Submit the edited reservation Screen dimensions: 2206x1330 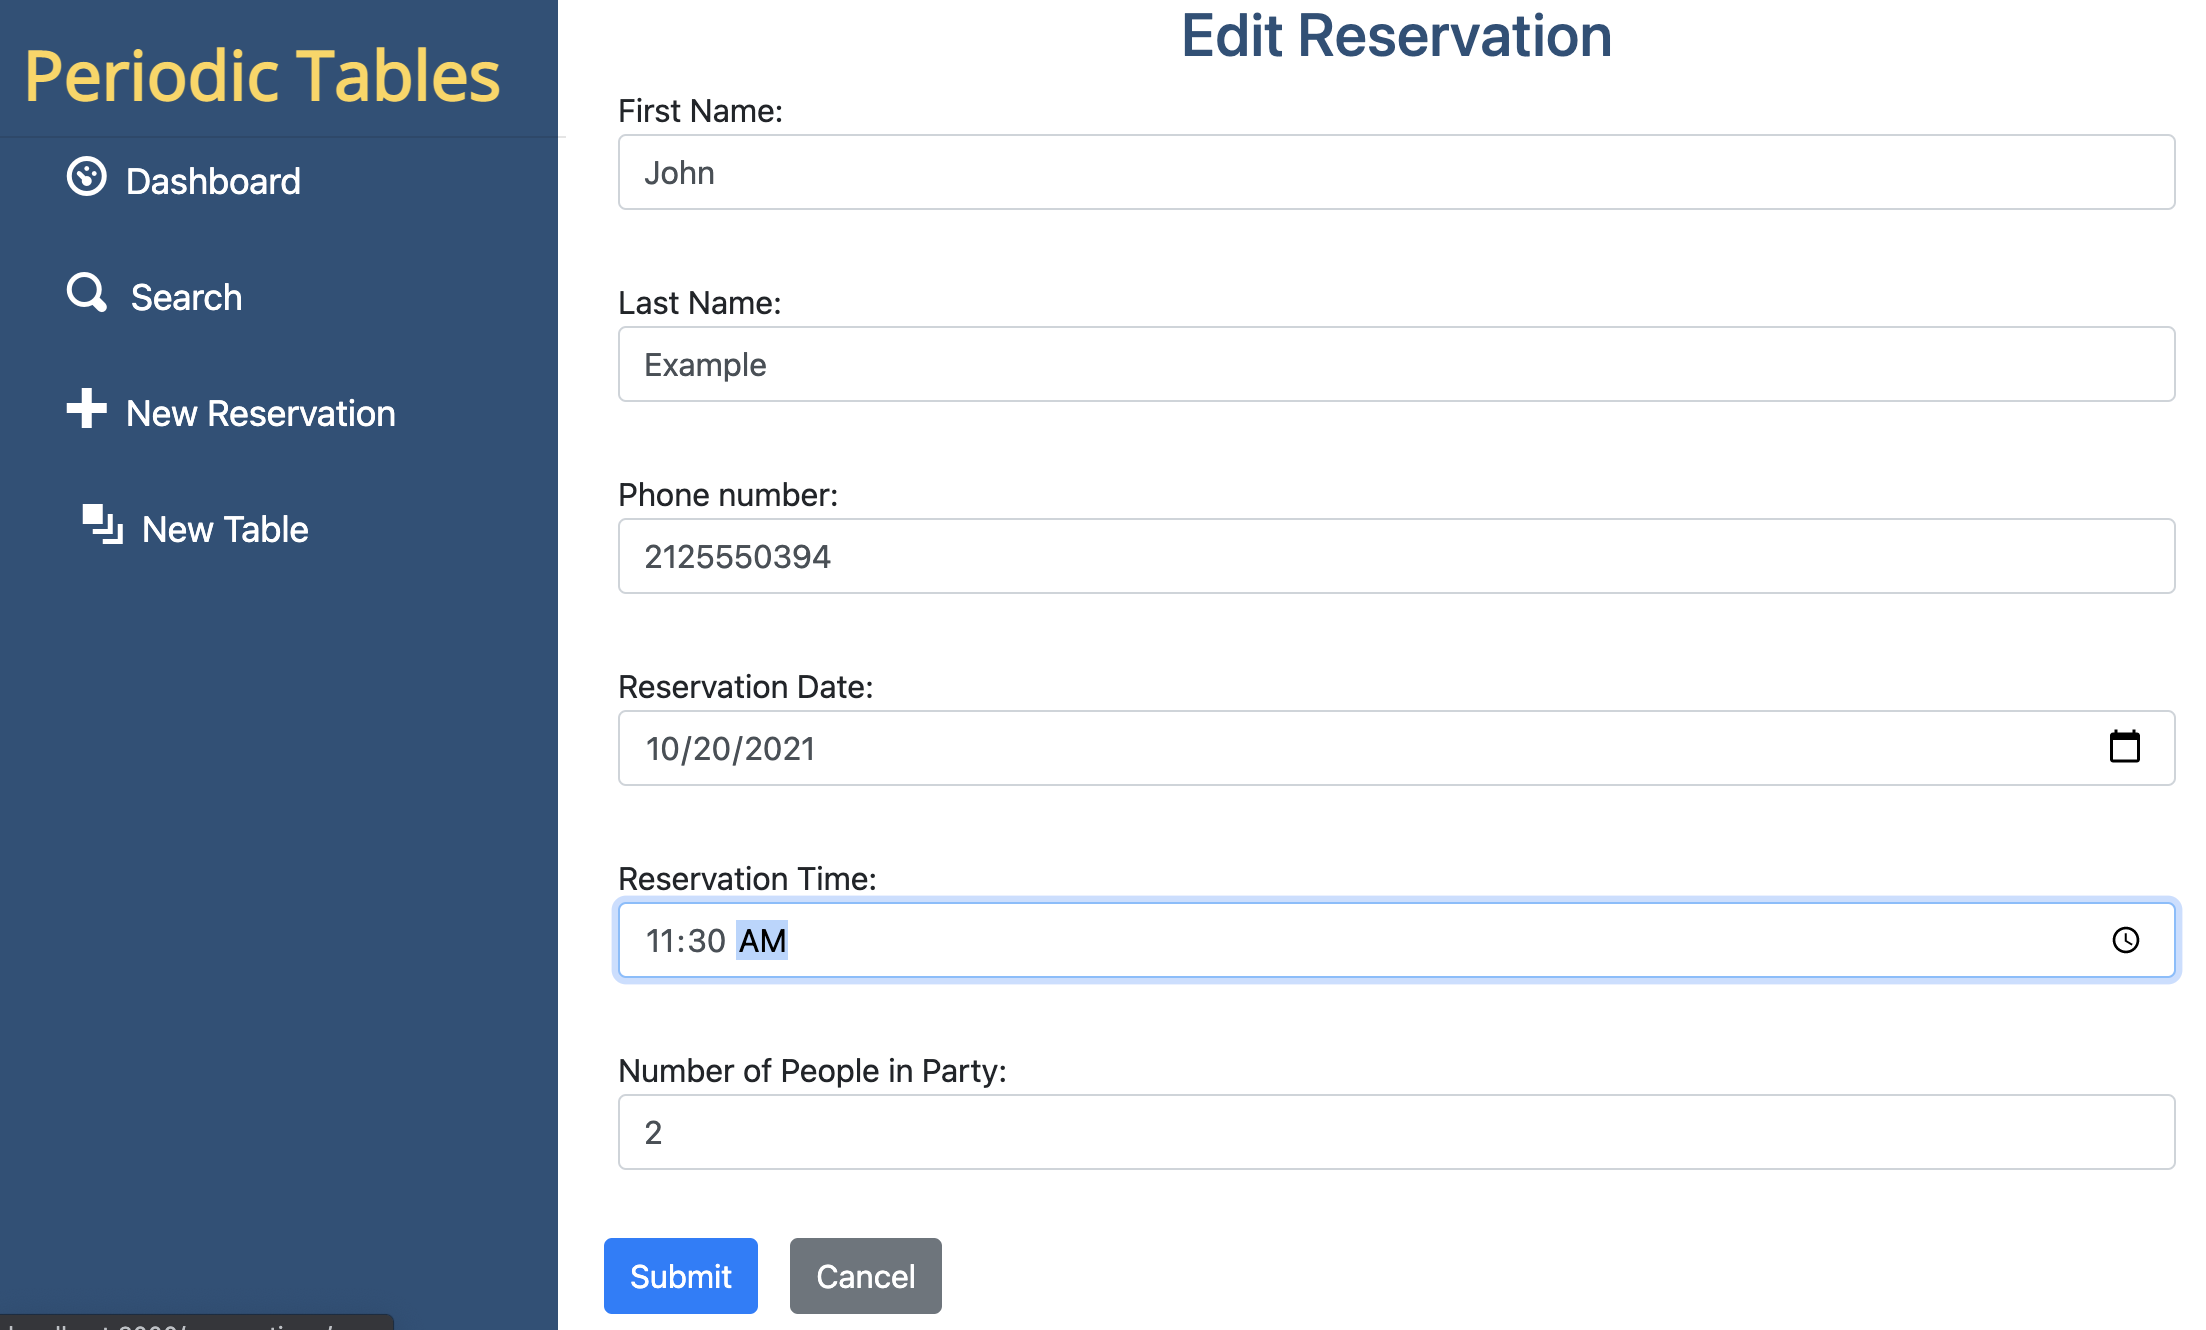point(681,1275)
